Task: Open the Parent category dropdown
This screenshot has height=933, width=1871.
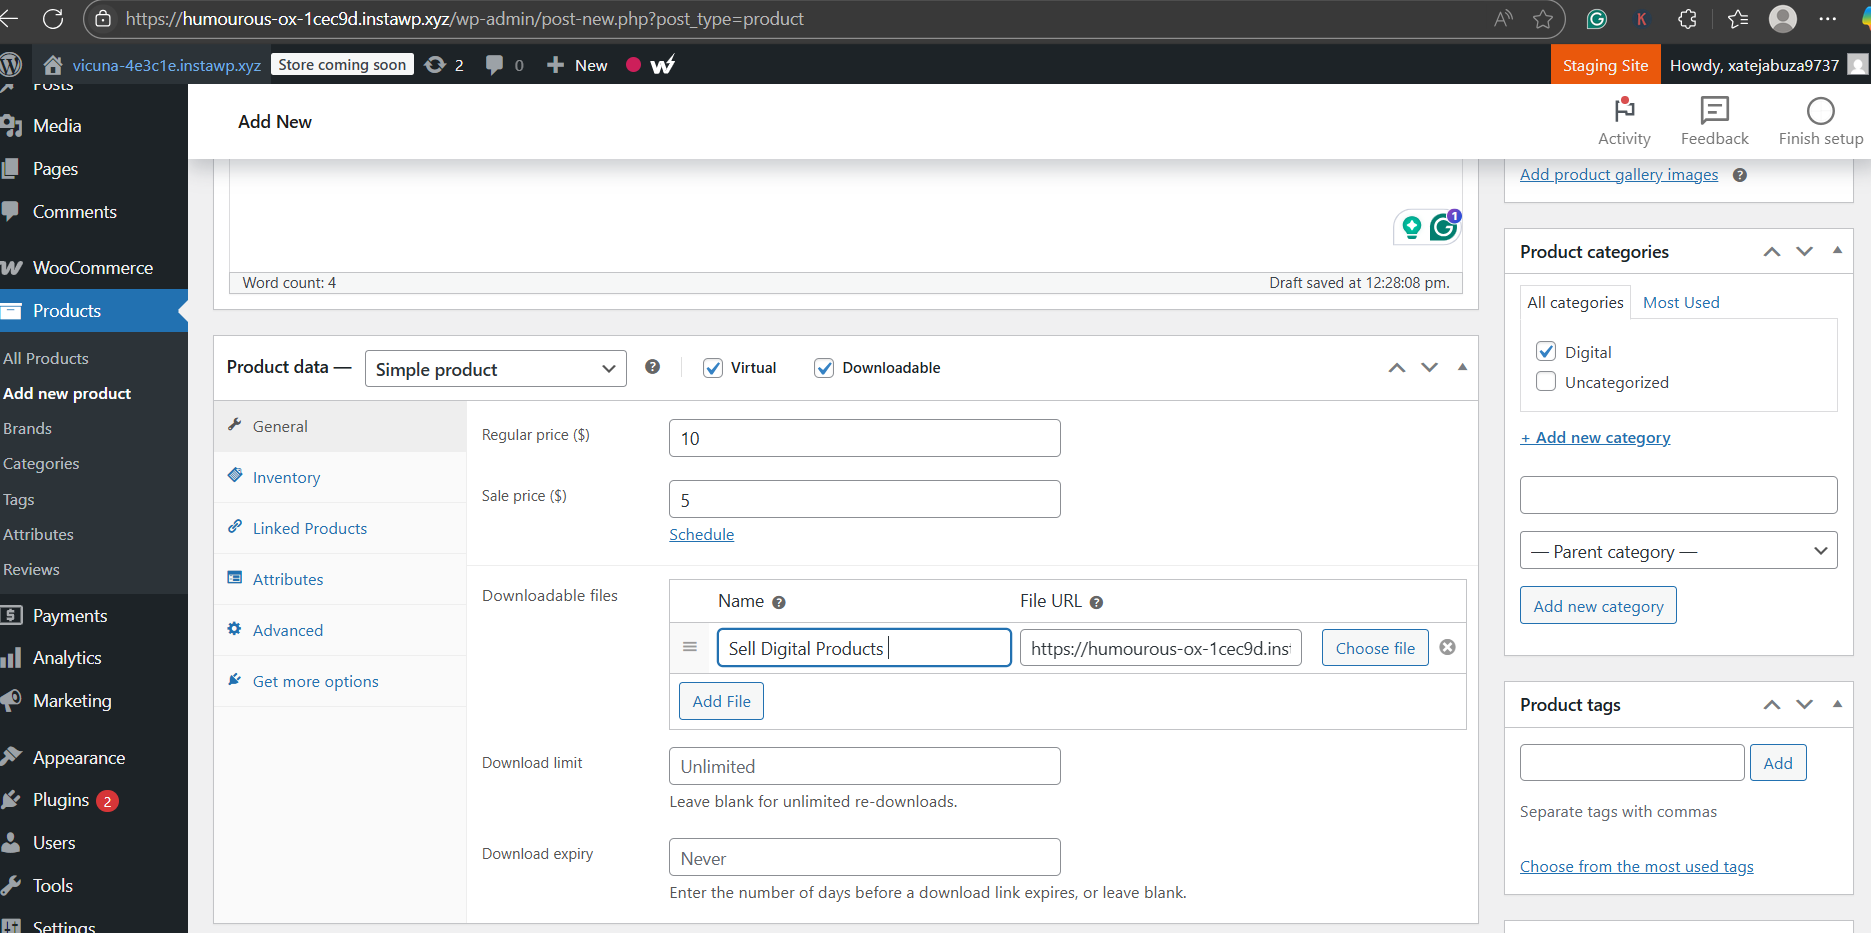Action: tap(1678, 550)
